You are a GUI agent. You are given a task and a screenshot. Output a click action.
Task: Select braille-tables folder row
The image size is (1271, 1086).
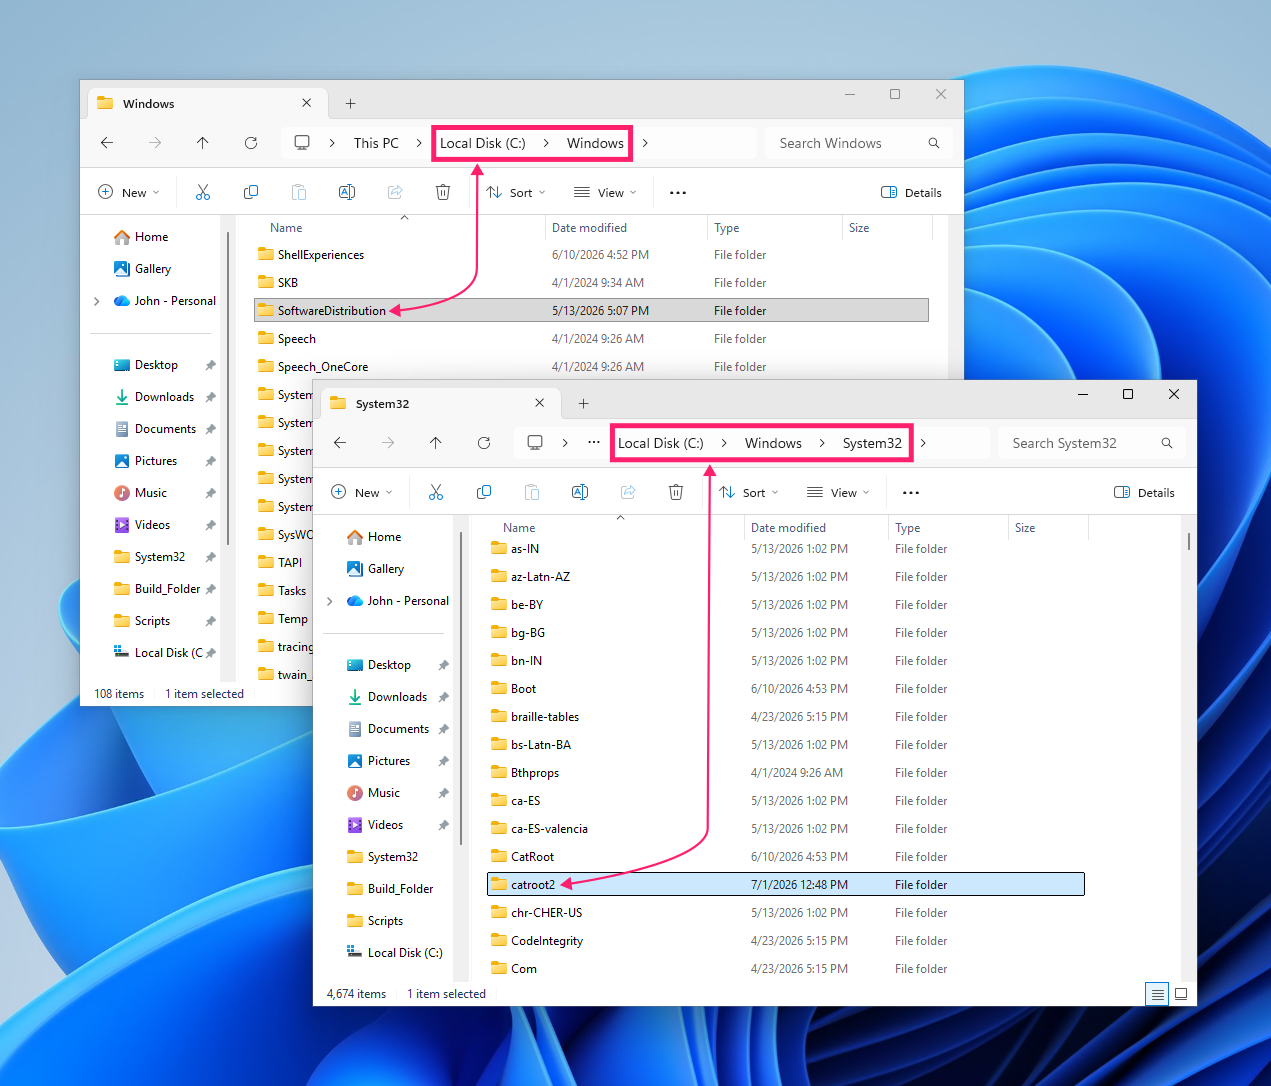pyautogui.click(x=786, y=716)
